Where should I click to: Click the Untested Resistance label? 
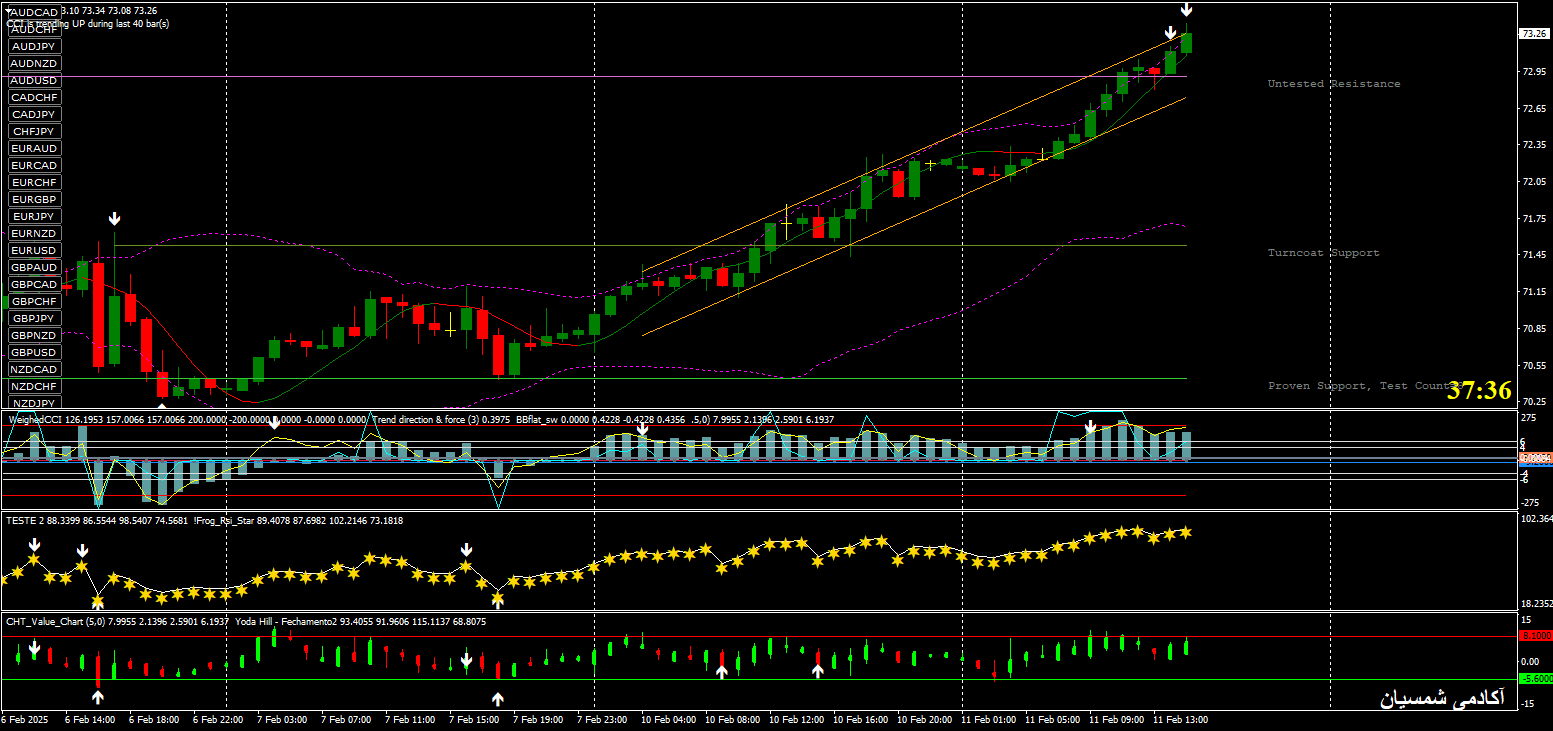coord(1334,84)
